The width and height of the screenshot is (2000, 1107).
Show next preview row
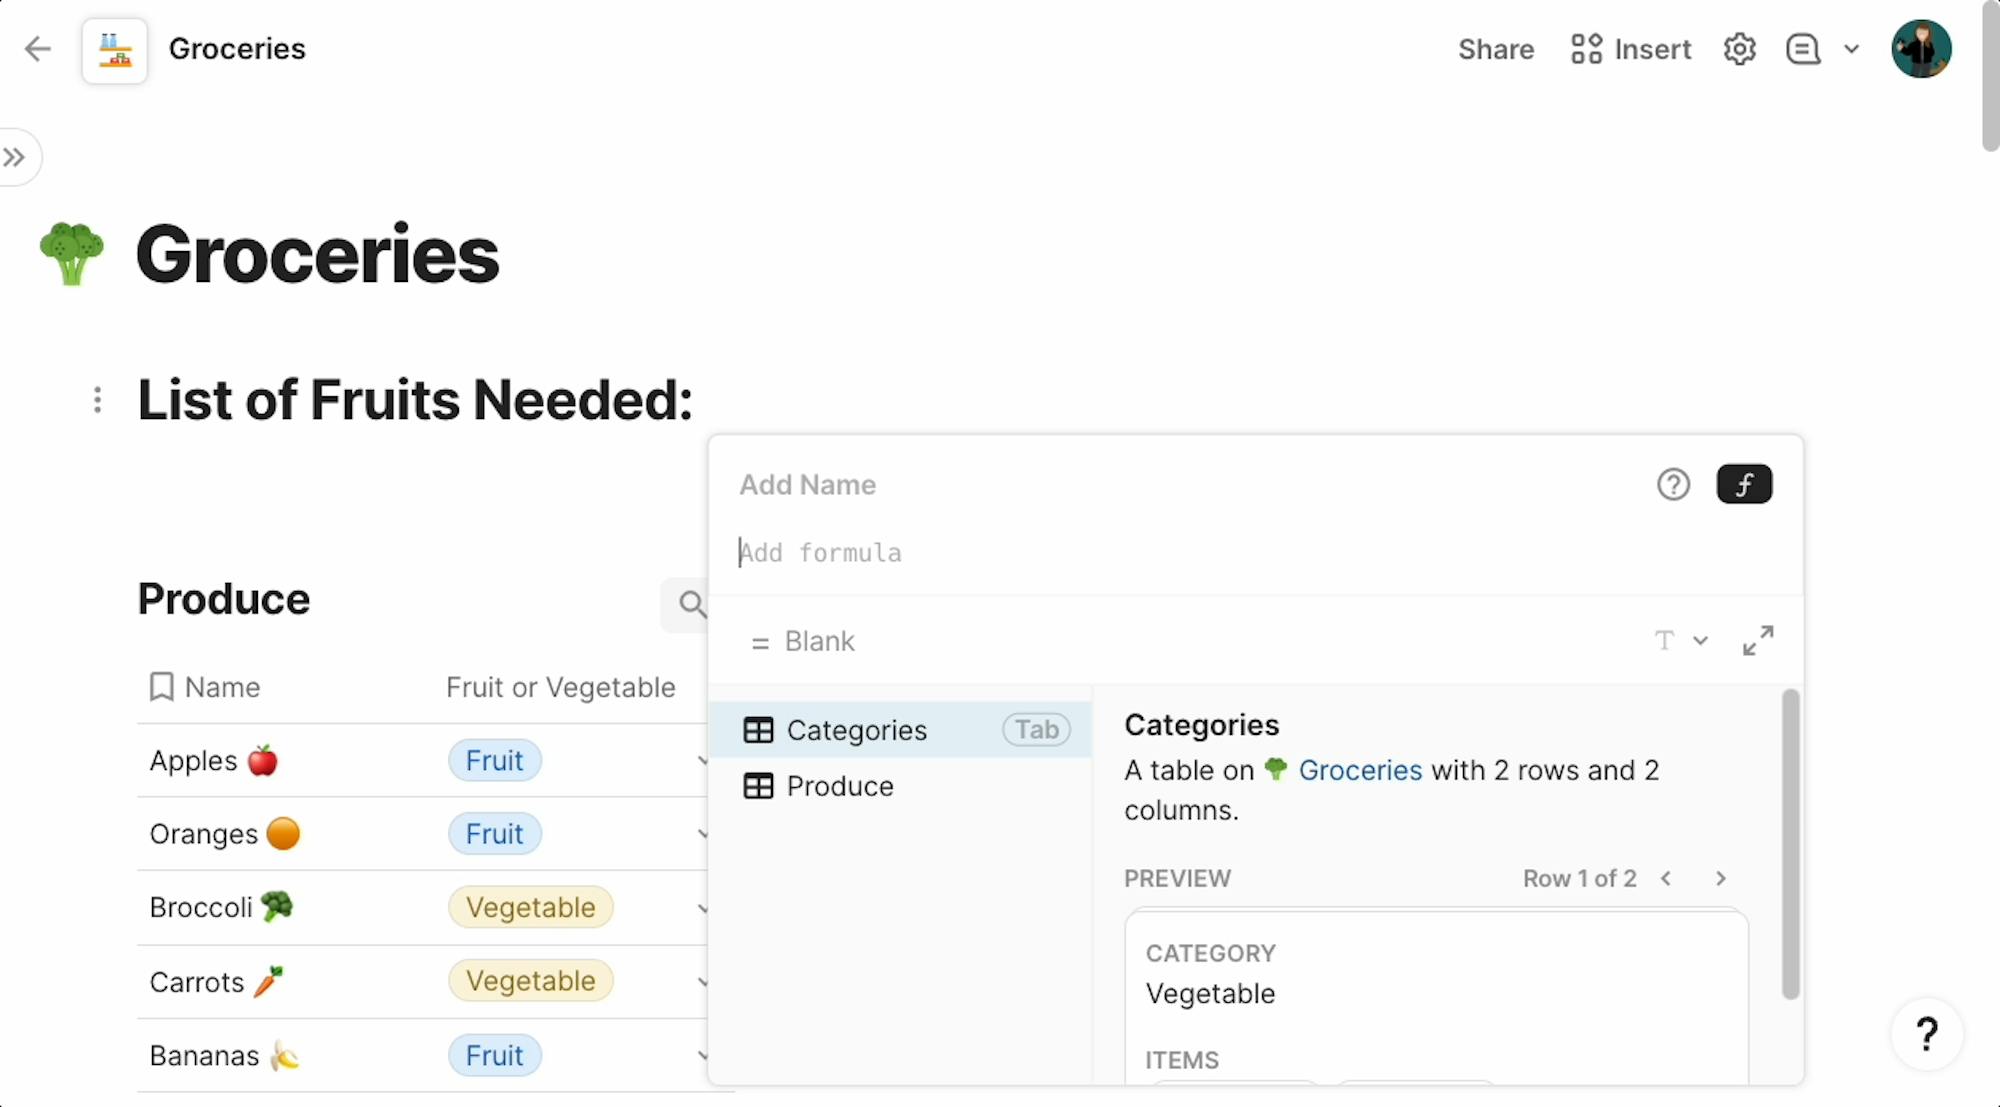click(1720, 878)
